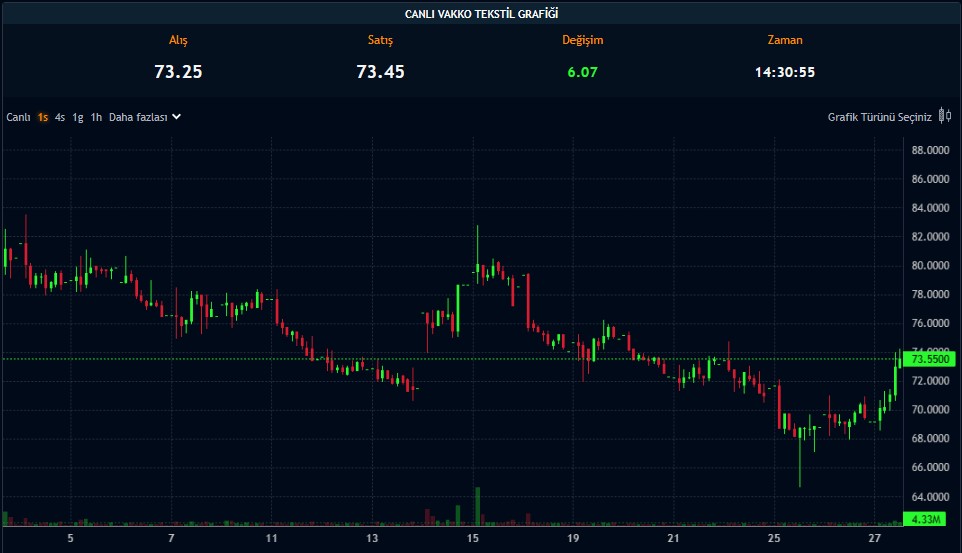
Task: Select the 1h weekly timeframe
Action: point(96,117)
